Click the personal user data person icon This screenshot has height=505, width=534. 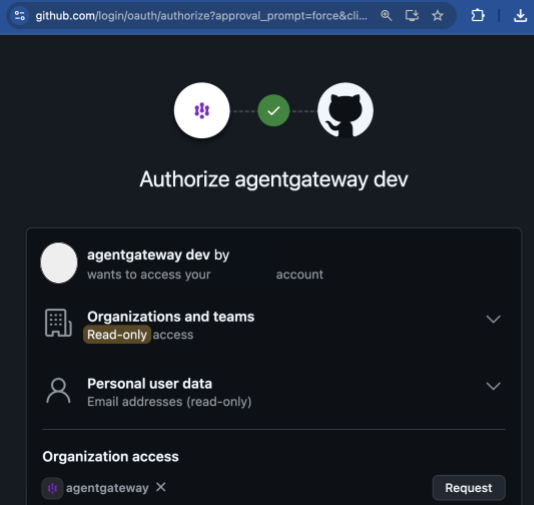(x=58, y=391)
